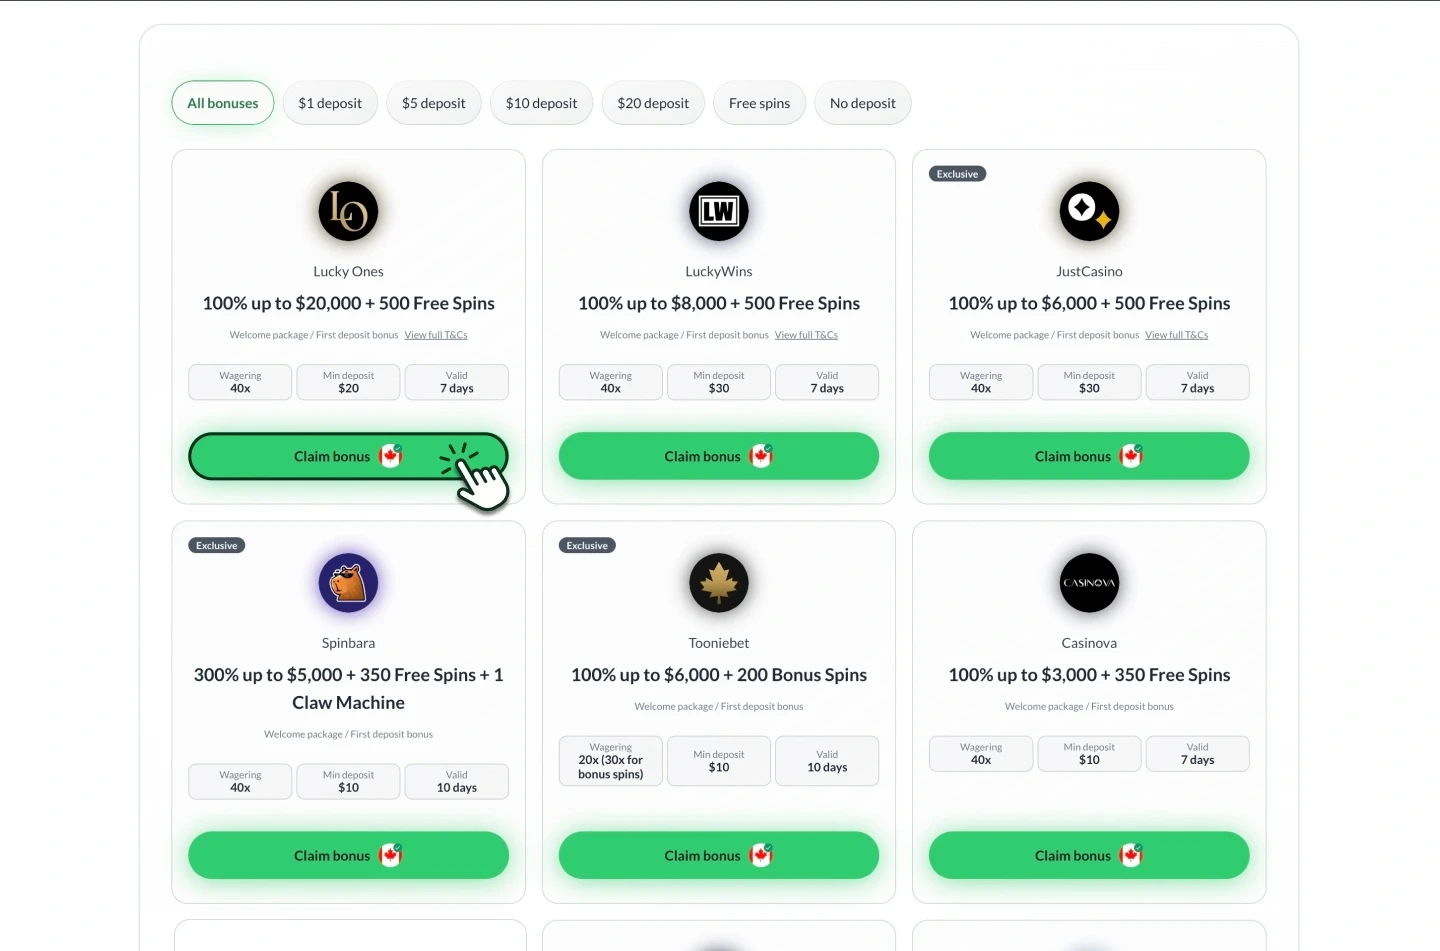Click the Spinbara capybara logo
Viewport: 1440px width, 951px height.
[x=348, y=583]
